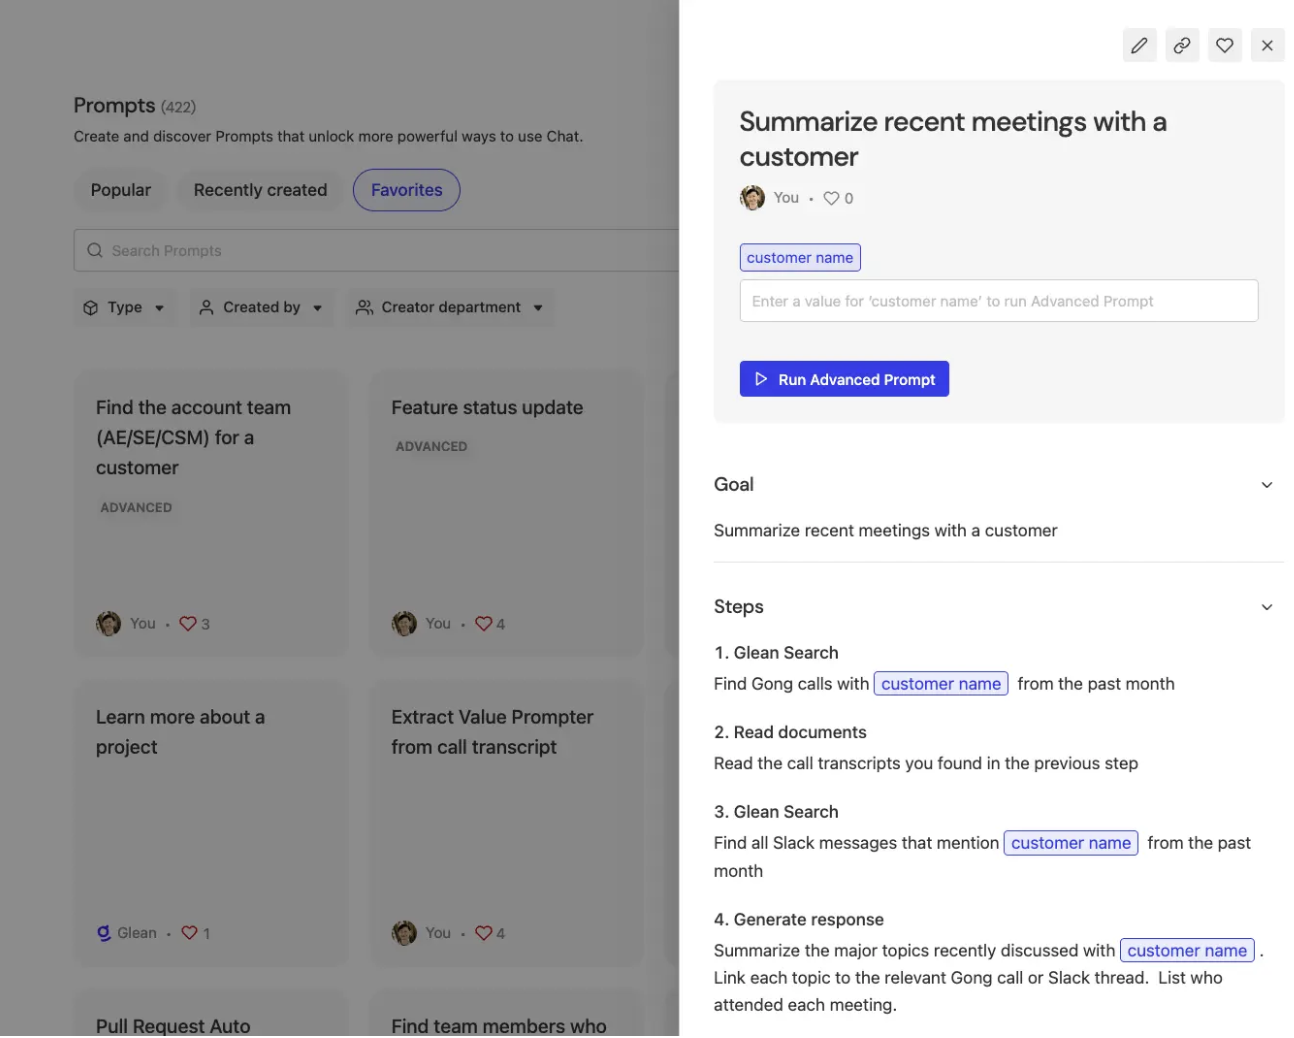
Task: Click the customer name value input field
Action: pyautogui.click(x=998, y=301)
